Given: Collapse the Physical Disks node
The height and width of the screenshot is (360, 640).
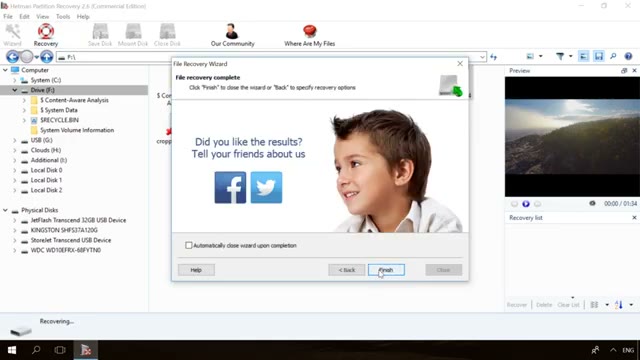Looking at the screenshot, I should point(5,210).
